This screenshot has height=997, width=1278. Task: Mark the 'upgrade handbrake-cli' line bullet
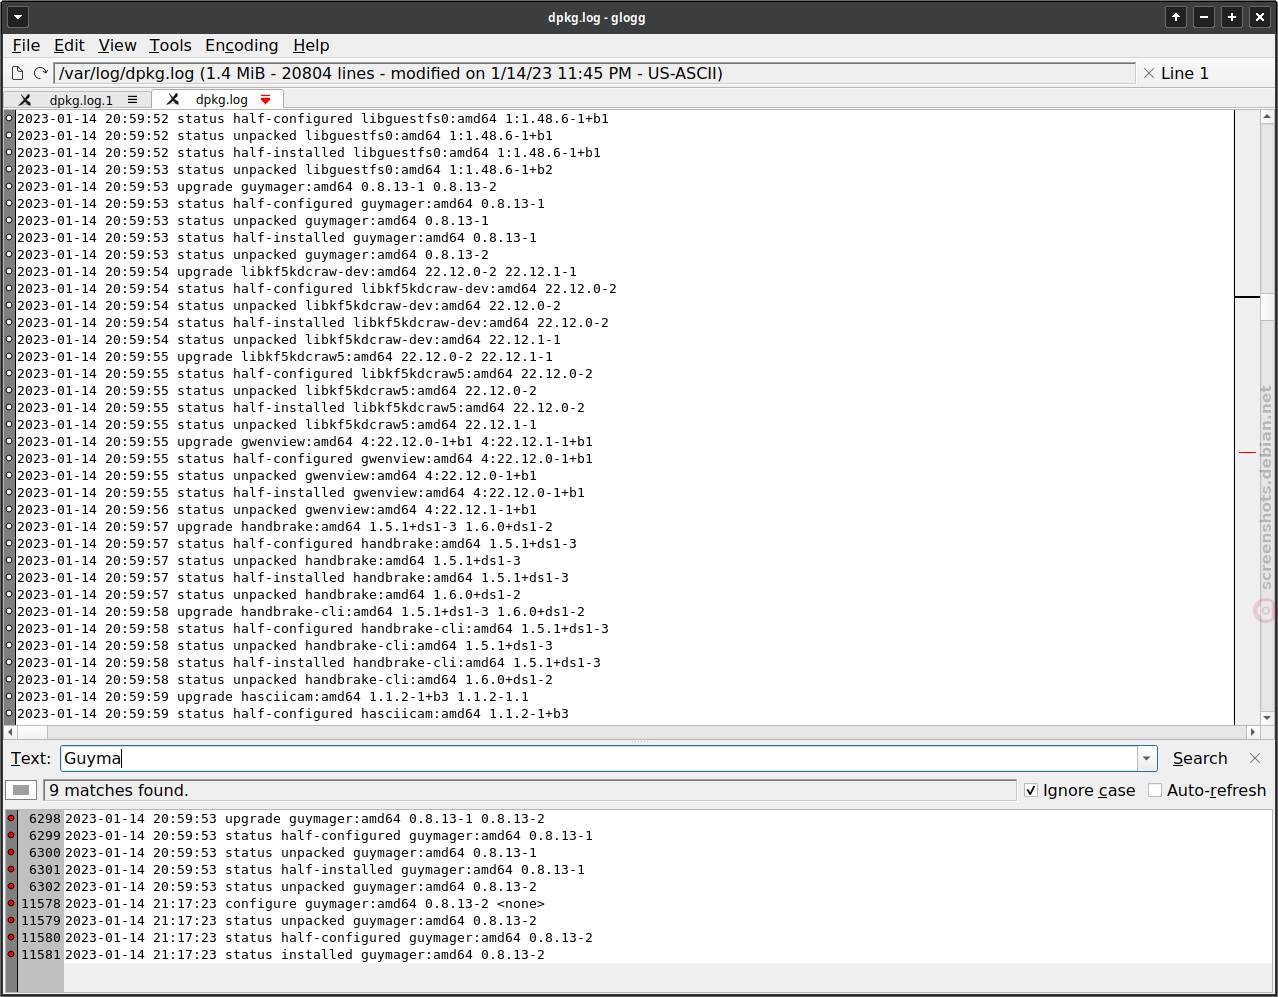(x=10, y=611)
